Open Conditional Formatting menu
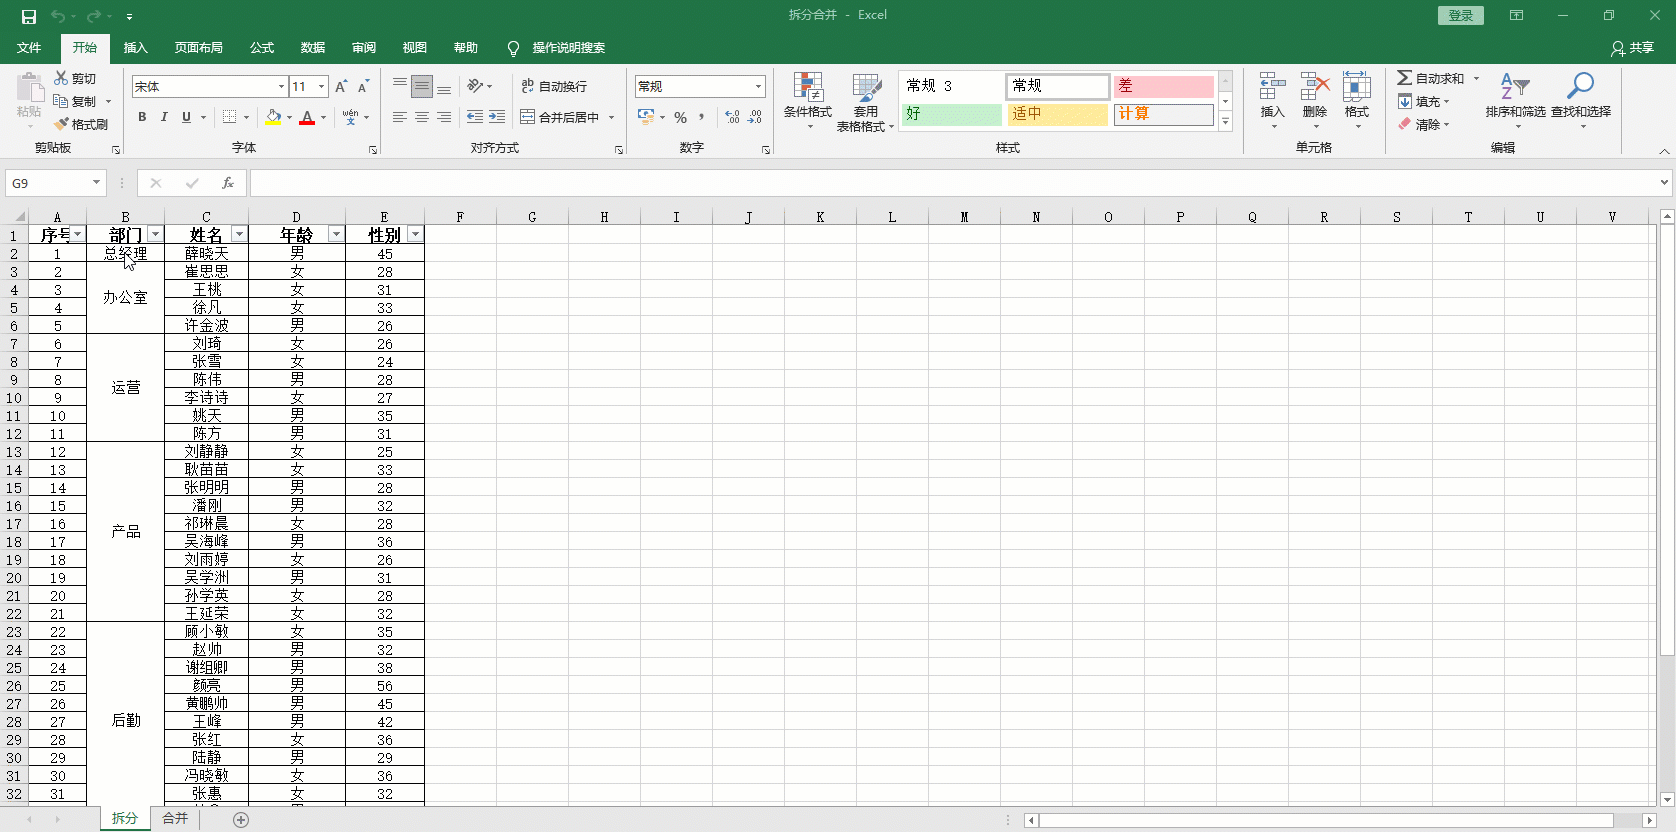 pos(808,102)
